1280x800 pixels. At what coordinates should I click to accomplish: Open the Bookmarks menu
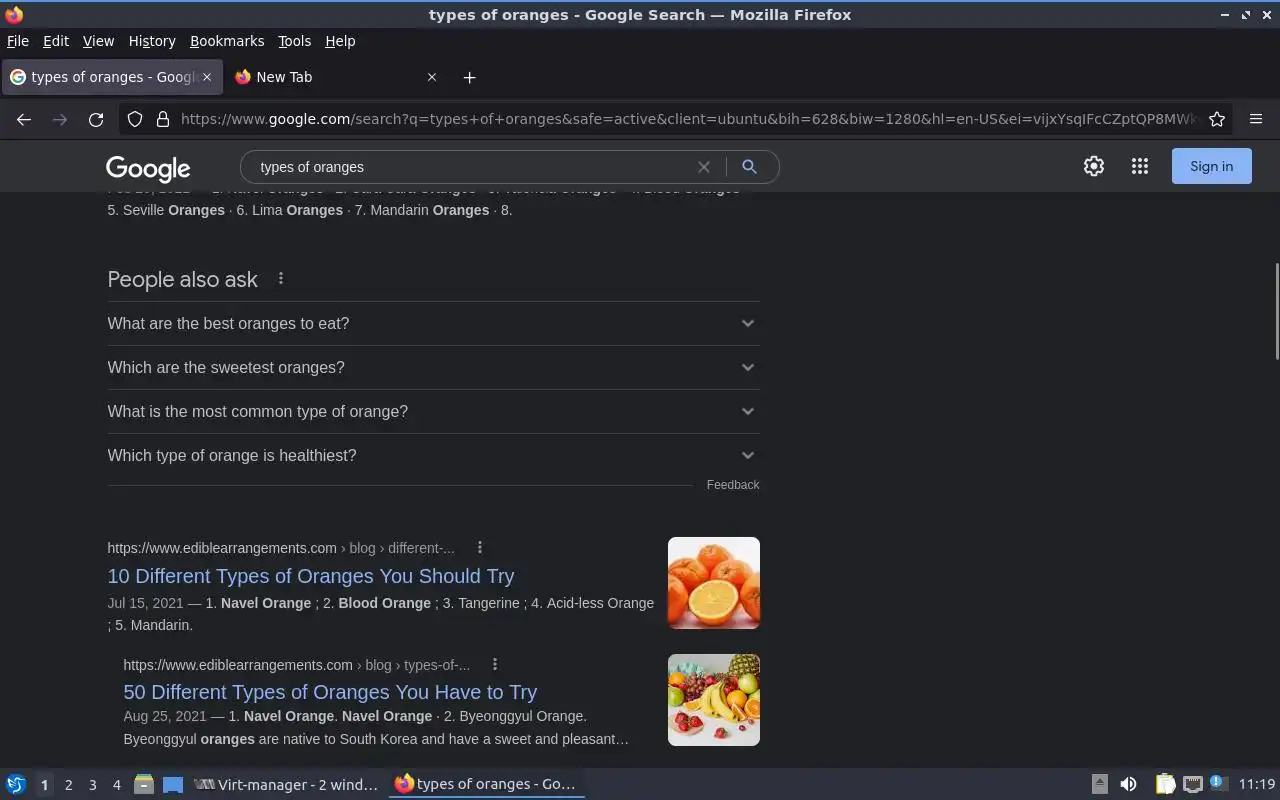coord(227,41)
